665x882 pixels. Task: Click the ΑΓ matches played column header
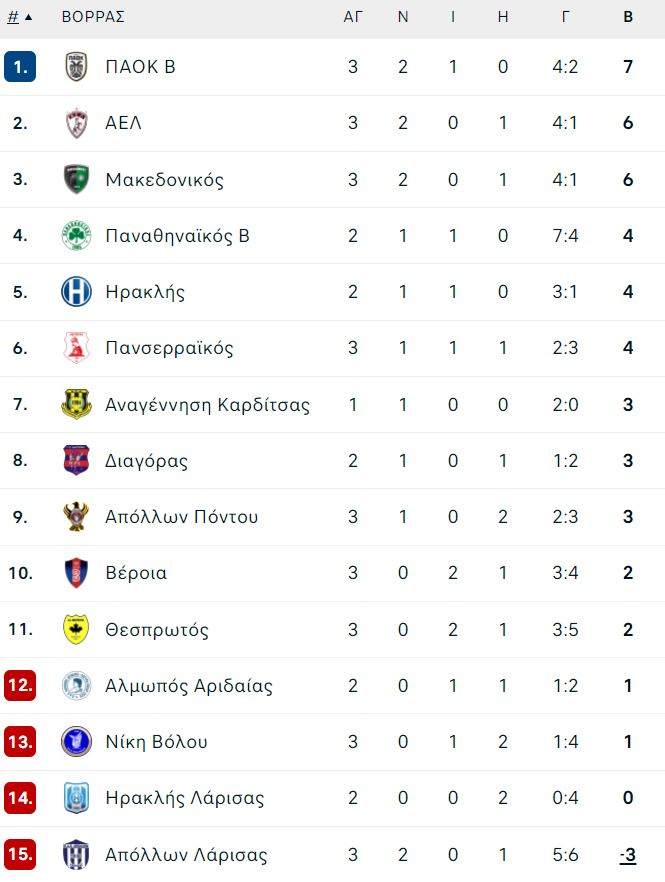pos(353,17)
